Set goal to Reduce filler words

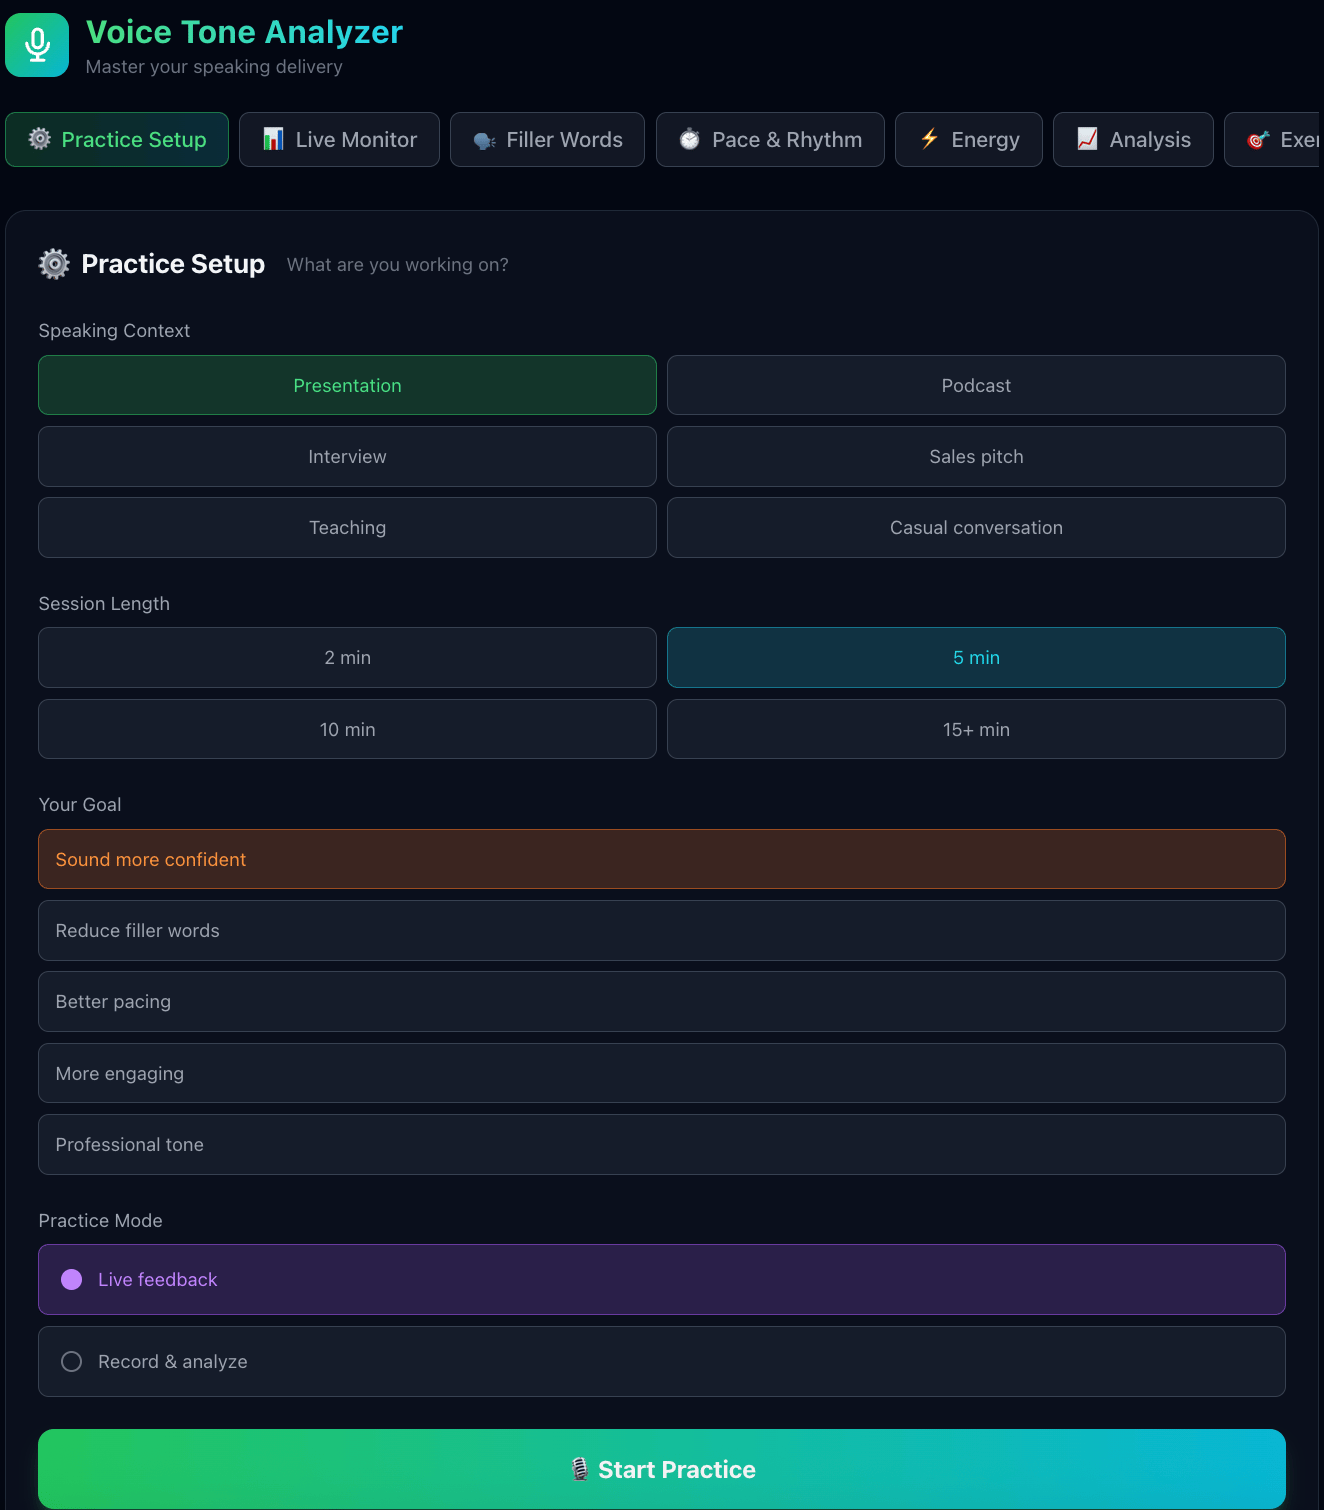(x=661, y=931)
